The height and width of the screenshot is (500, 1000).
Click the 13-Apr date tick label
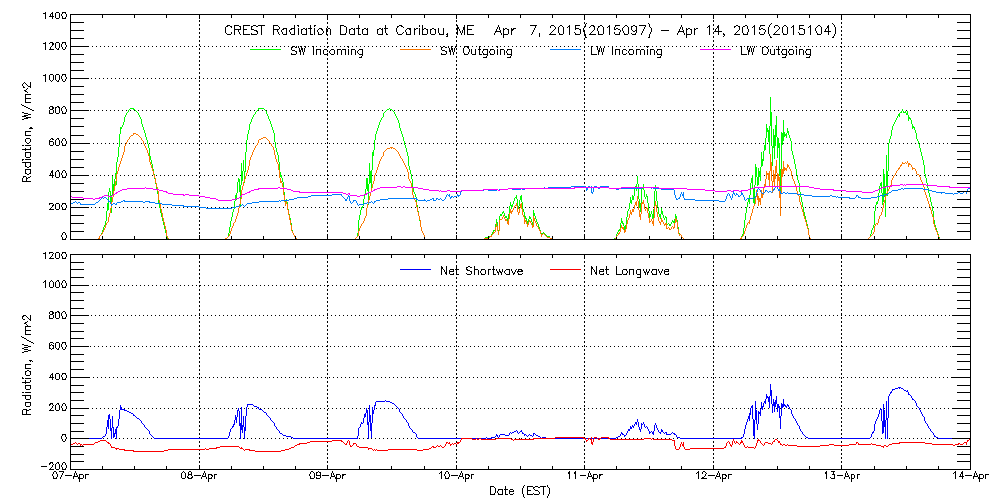(841, 477)
